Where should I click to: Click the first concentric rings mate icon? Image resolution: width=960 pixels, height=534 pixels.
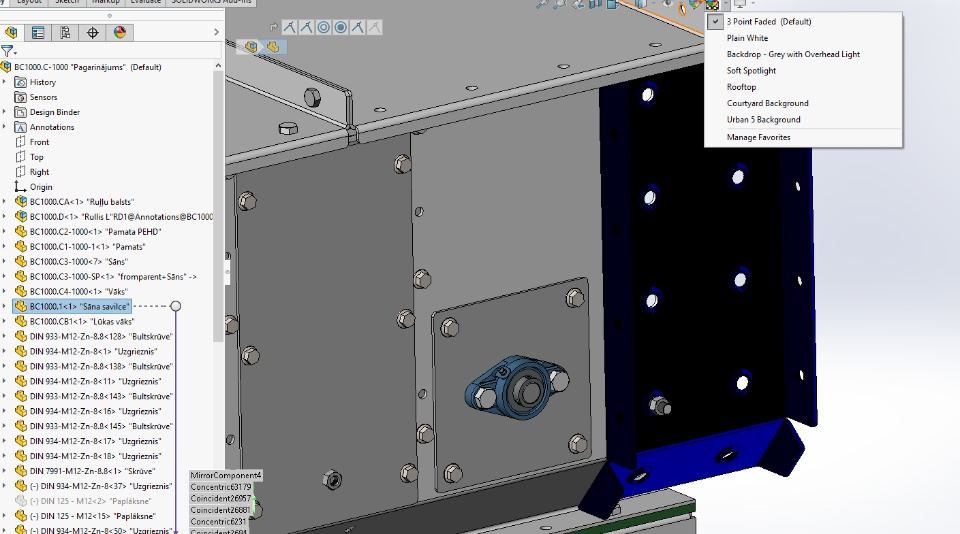323,27
